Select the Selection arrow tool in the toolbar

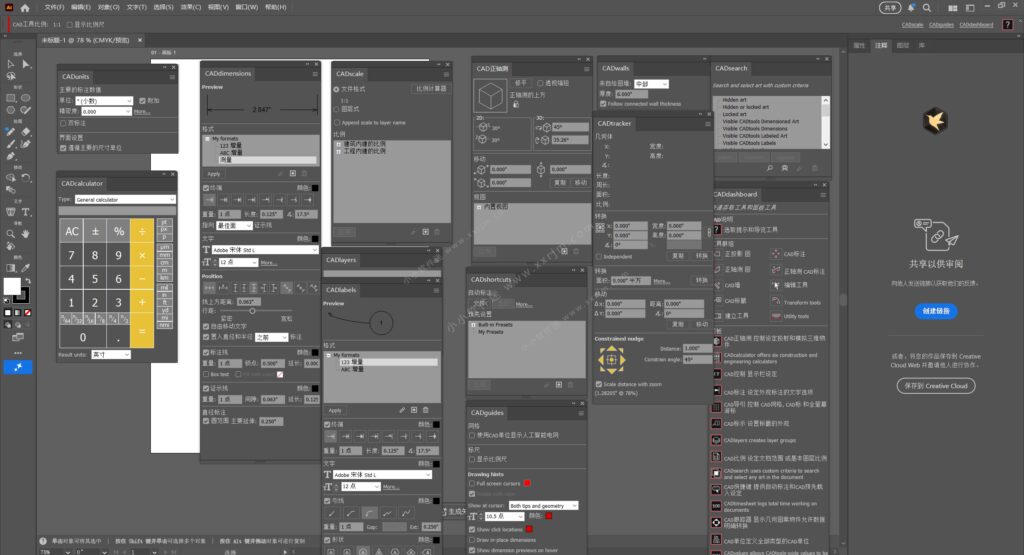[x=10, y=64]
